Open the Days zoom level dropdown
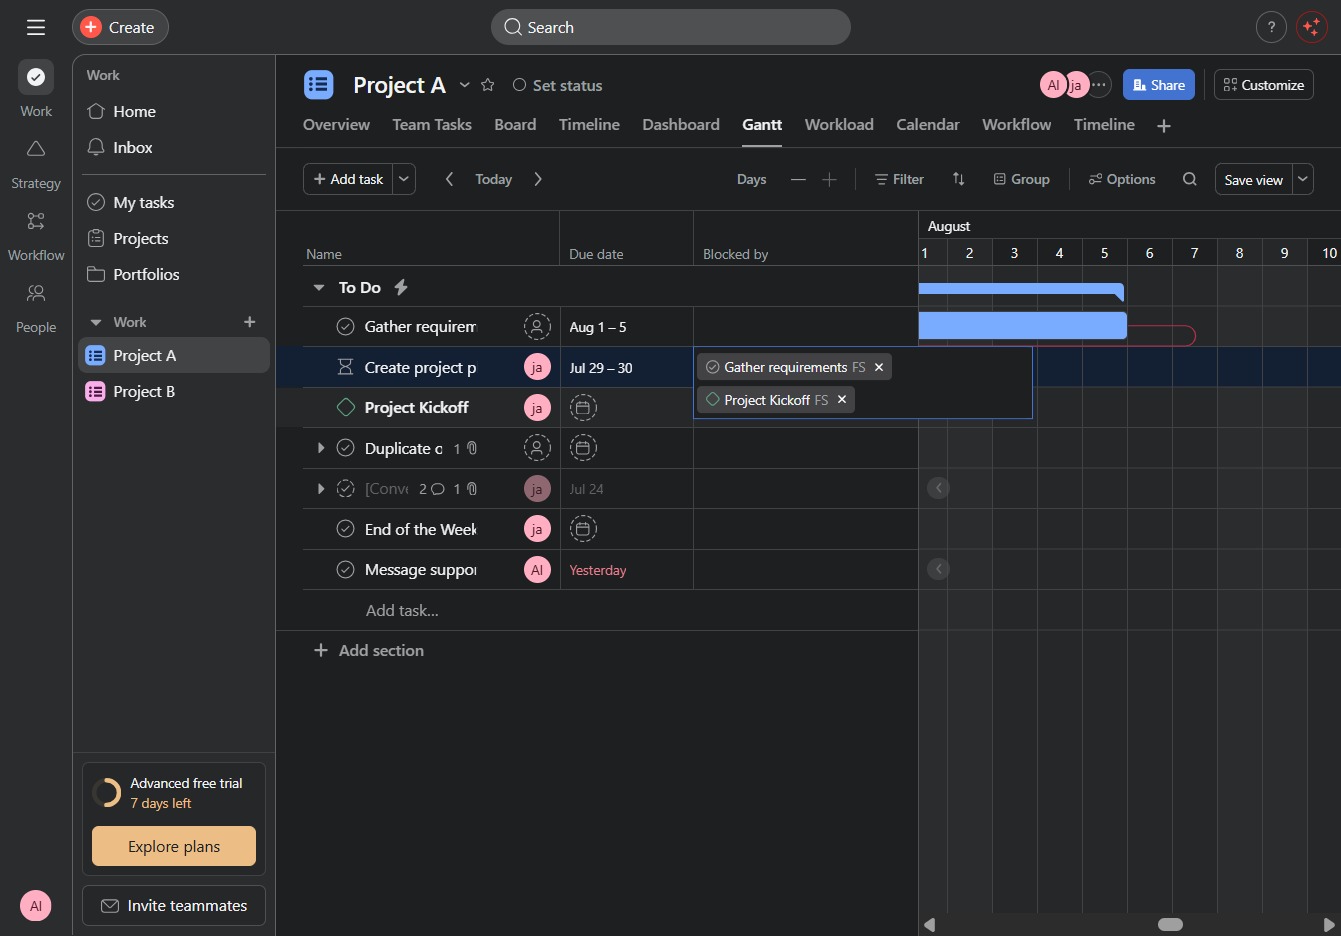 (752, 179)
